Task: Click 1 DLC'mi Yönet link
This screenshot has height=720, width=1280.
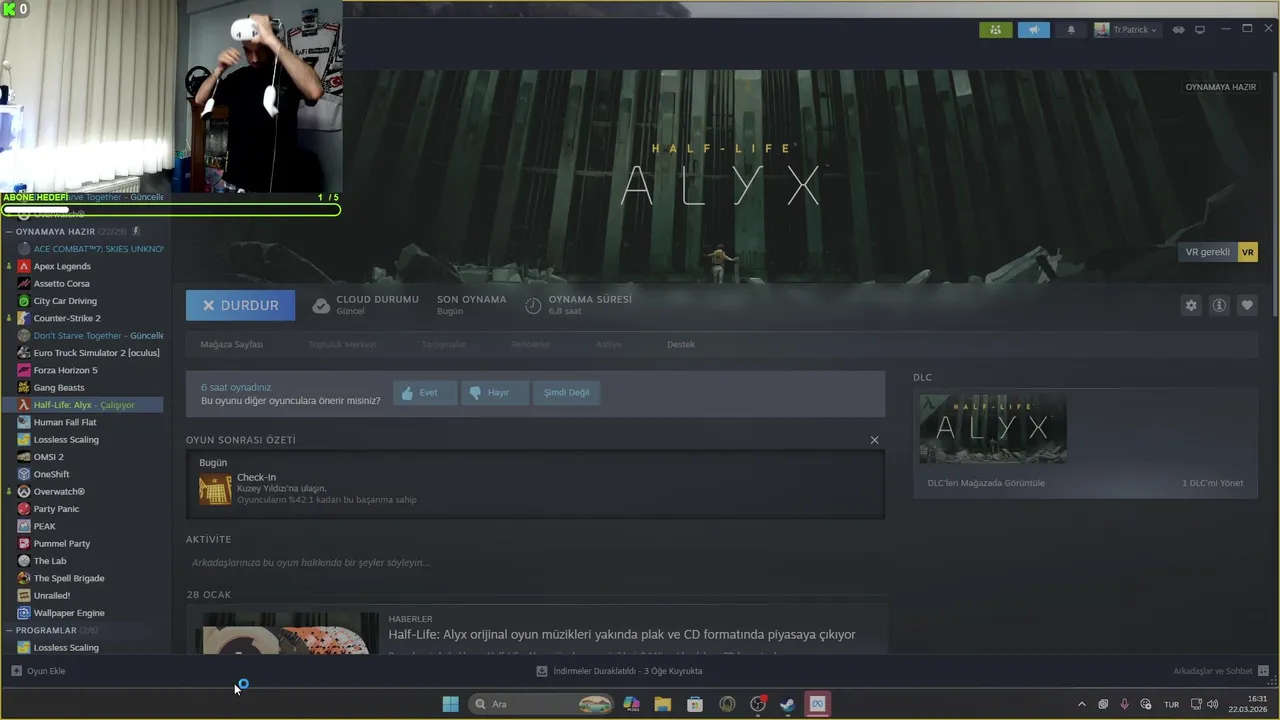Action: pos(1212,483)
